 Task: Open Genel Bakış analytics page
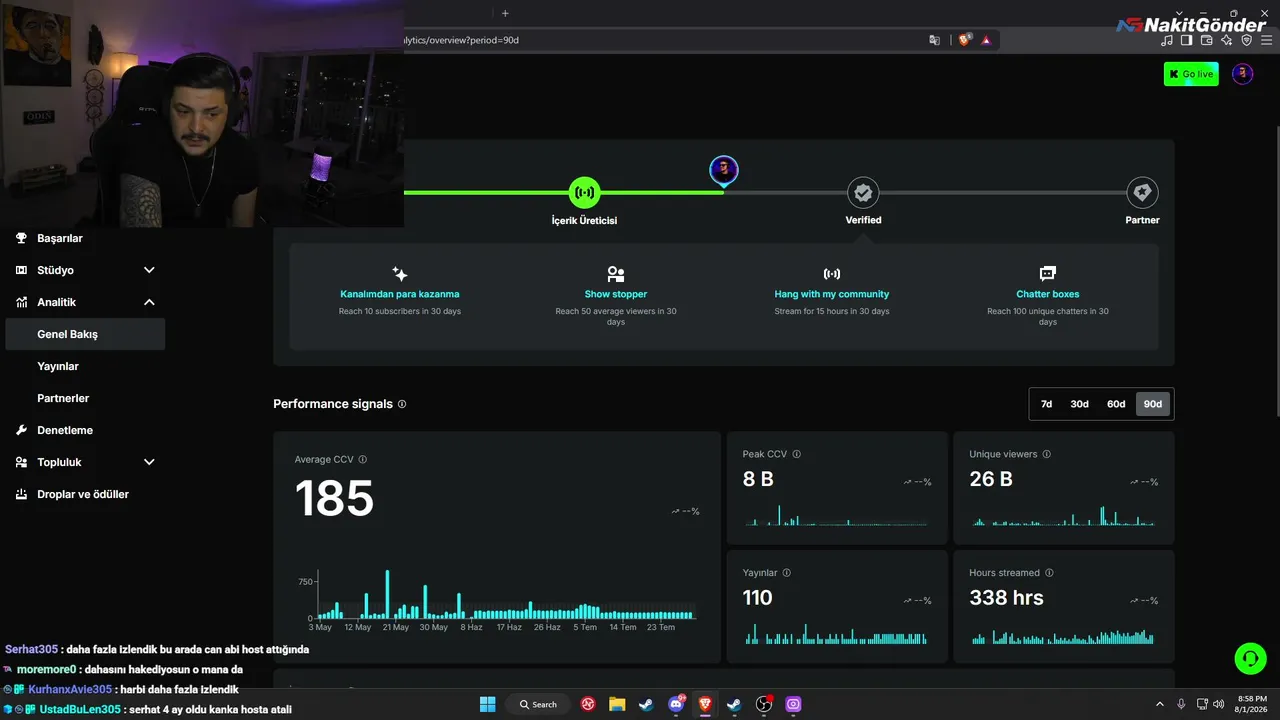click(85, 334)
